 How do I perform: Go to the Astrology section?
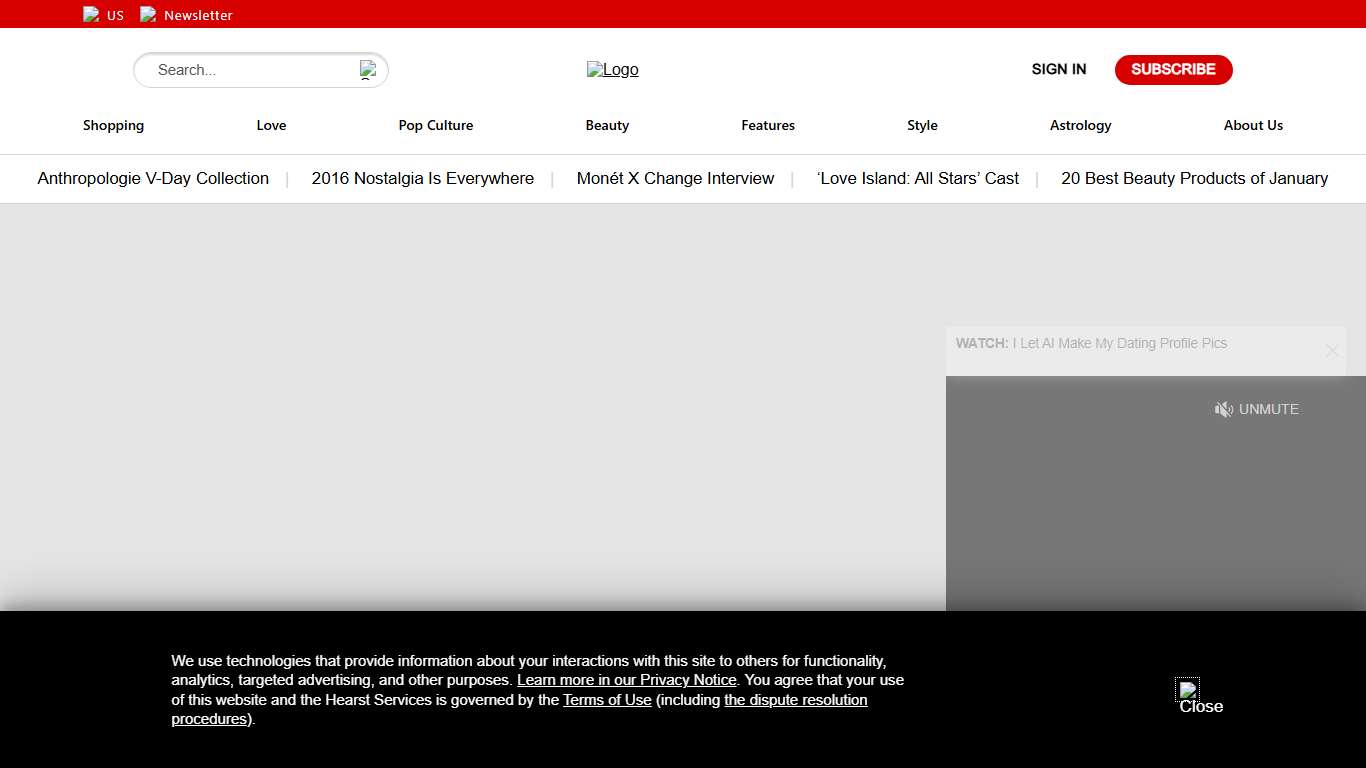[1080, 125]
